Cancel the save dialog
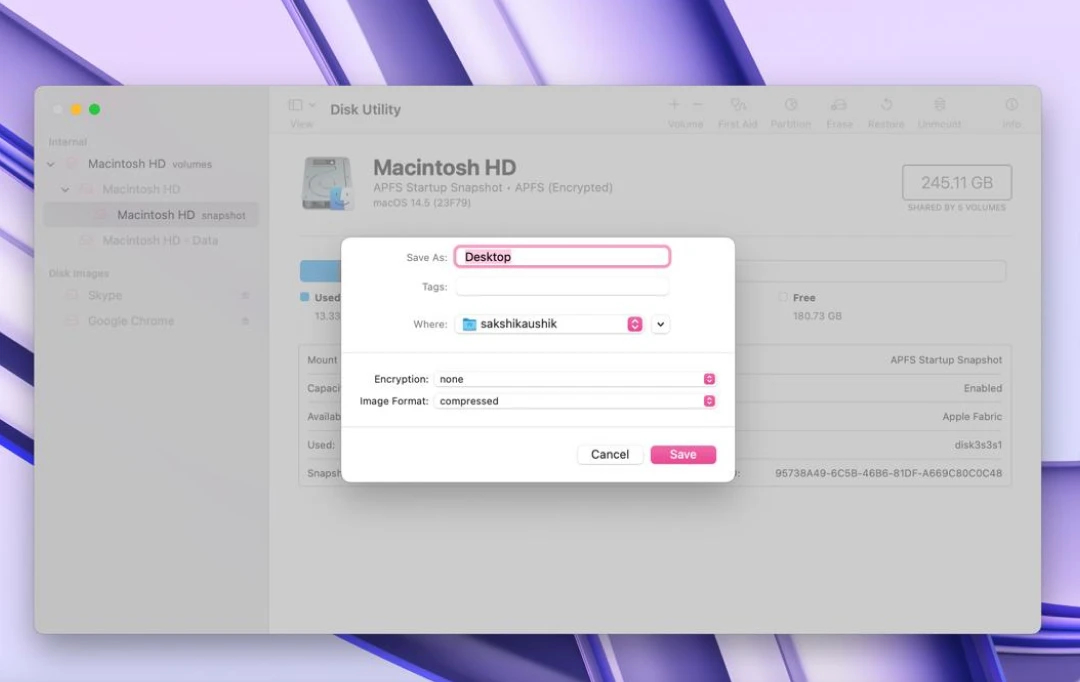 610,455
